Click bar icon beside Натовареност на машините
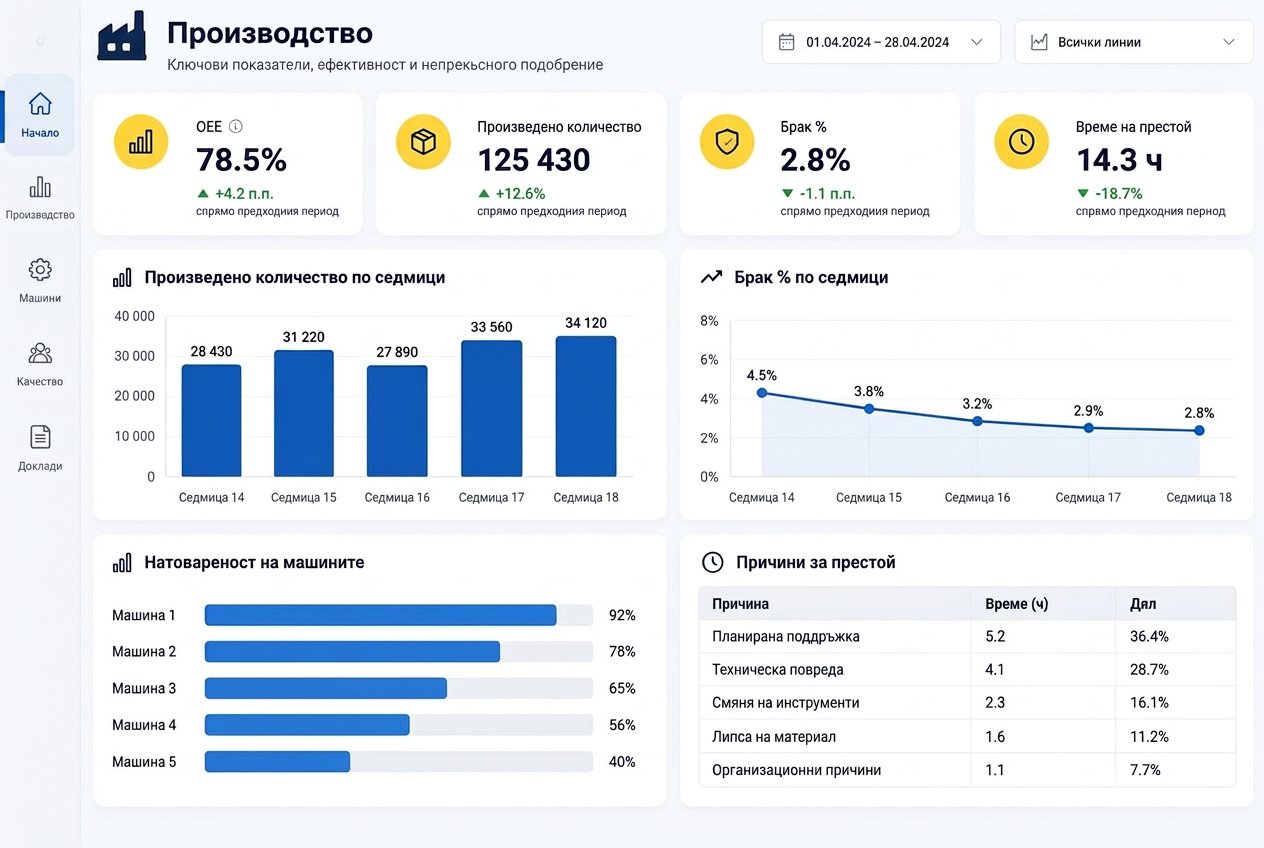Screen dimensions: 1264x848 click(122, 563)
